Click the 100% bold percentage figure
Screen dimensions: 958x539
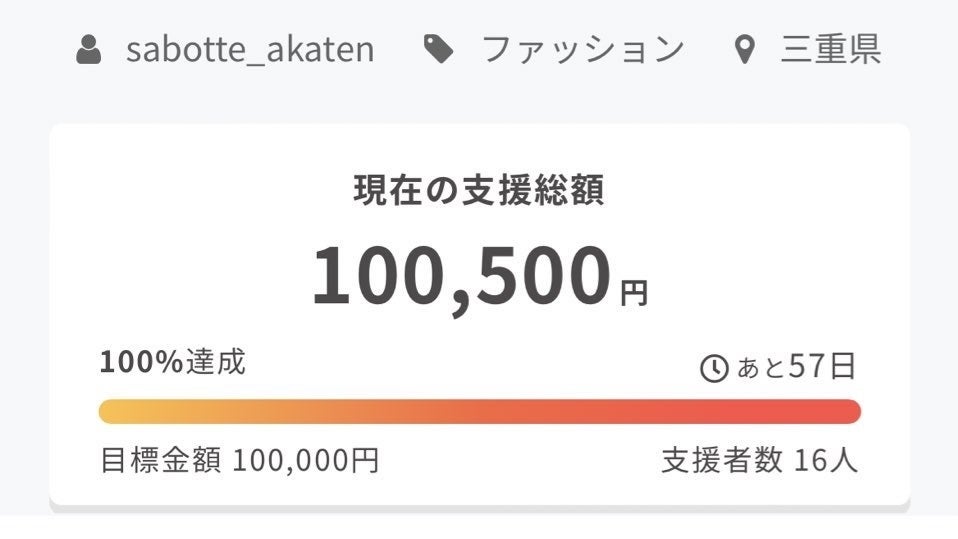tap(141, 362)
